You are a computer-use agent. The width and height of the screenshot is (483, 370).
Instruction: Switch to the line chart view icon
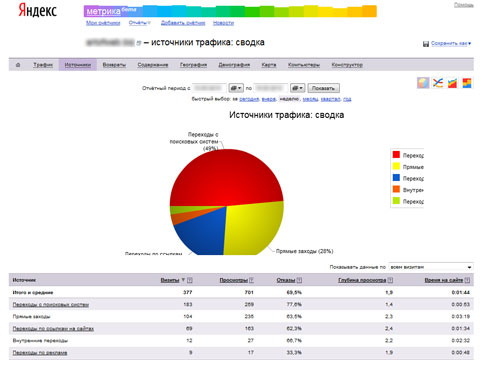coord(438,82)
